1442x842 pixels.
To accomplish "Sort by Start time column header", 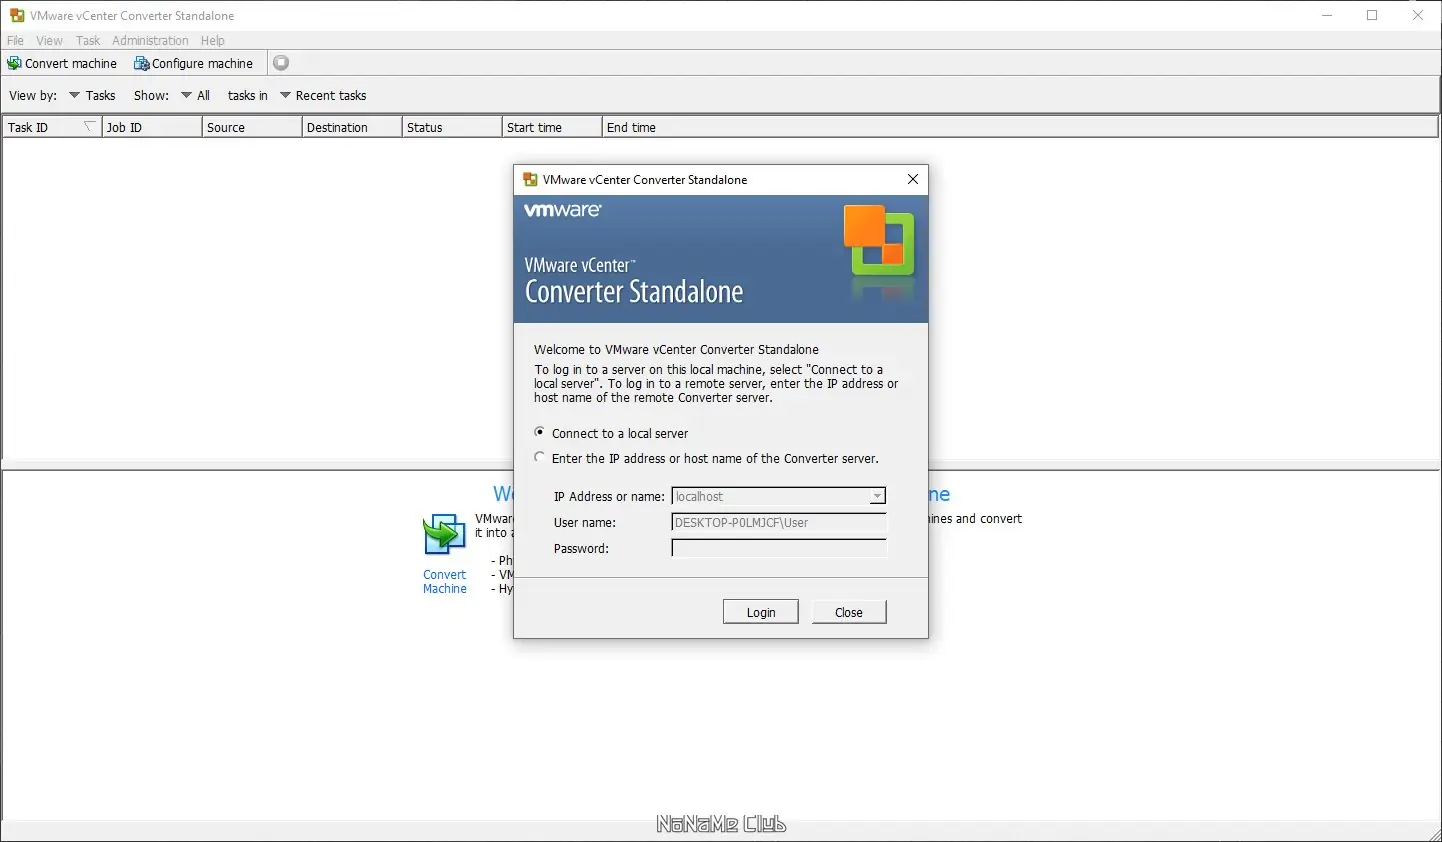I will pyautogui.click(x=552, y=127).
